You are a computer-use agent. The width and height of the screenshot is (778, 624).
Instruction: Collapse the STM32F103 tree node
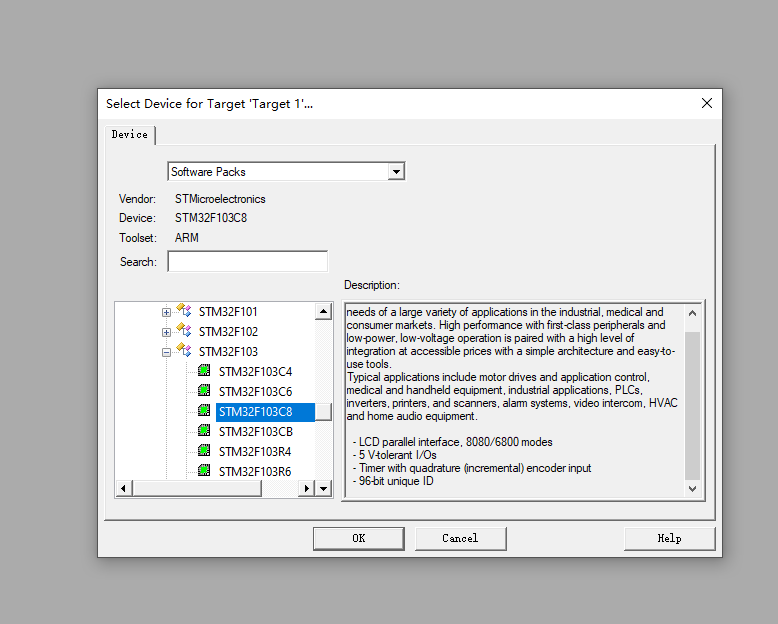166,352
